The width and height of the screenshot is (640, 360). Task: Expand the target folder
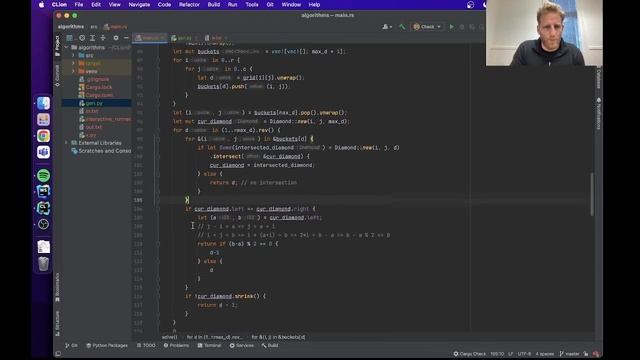[73, 63]
